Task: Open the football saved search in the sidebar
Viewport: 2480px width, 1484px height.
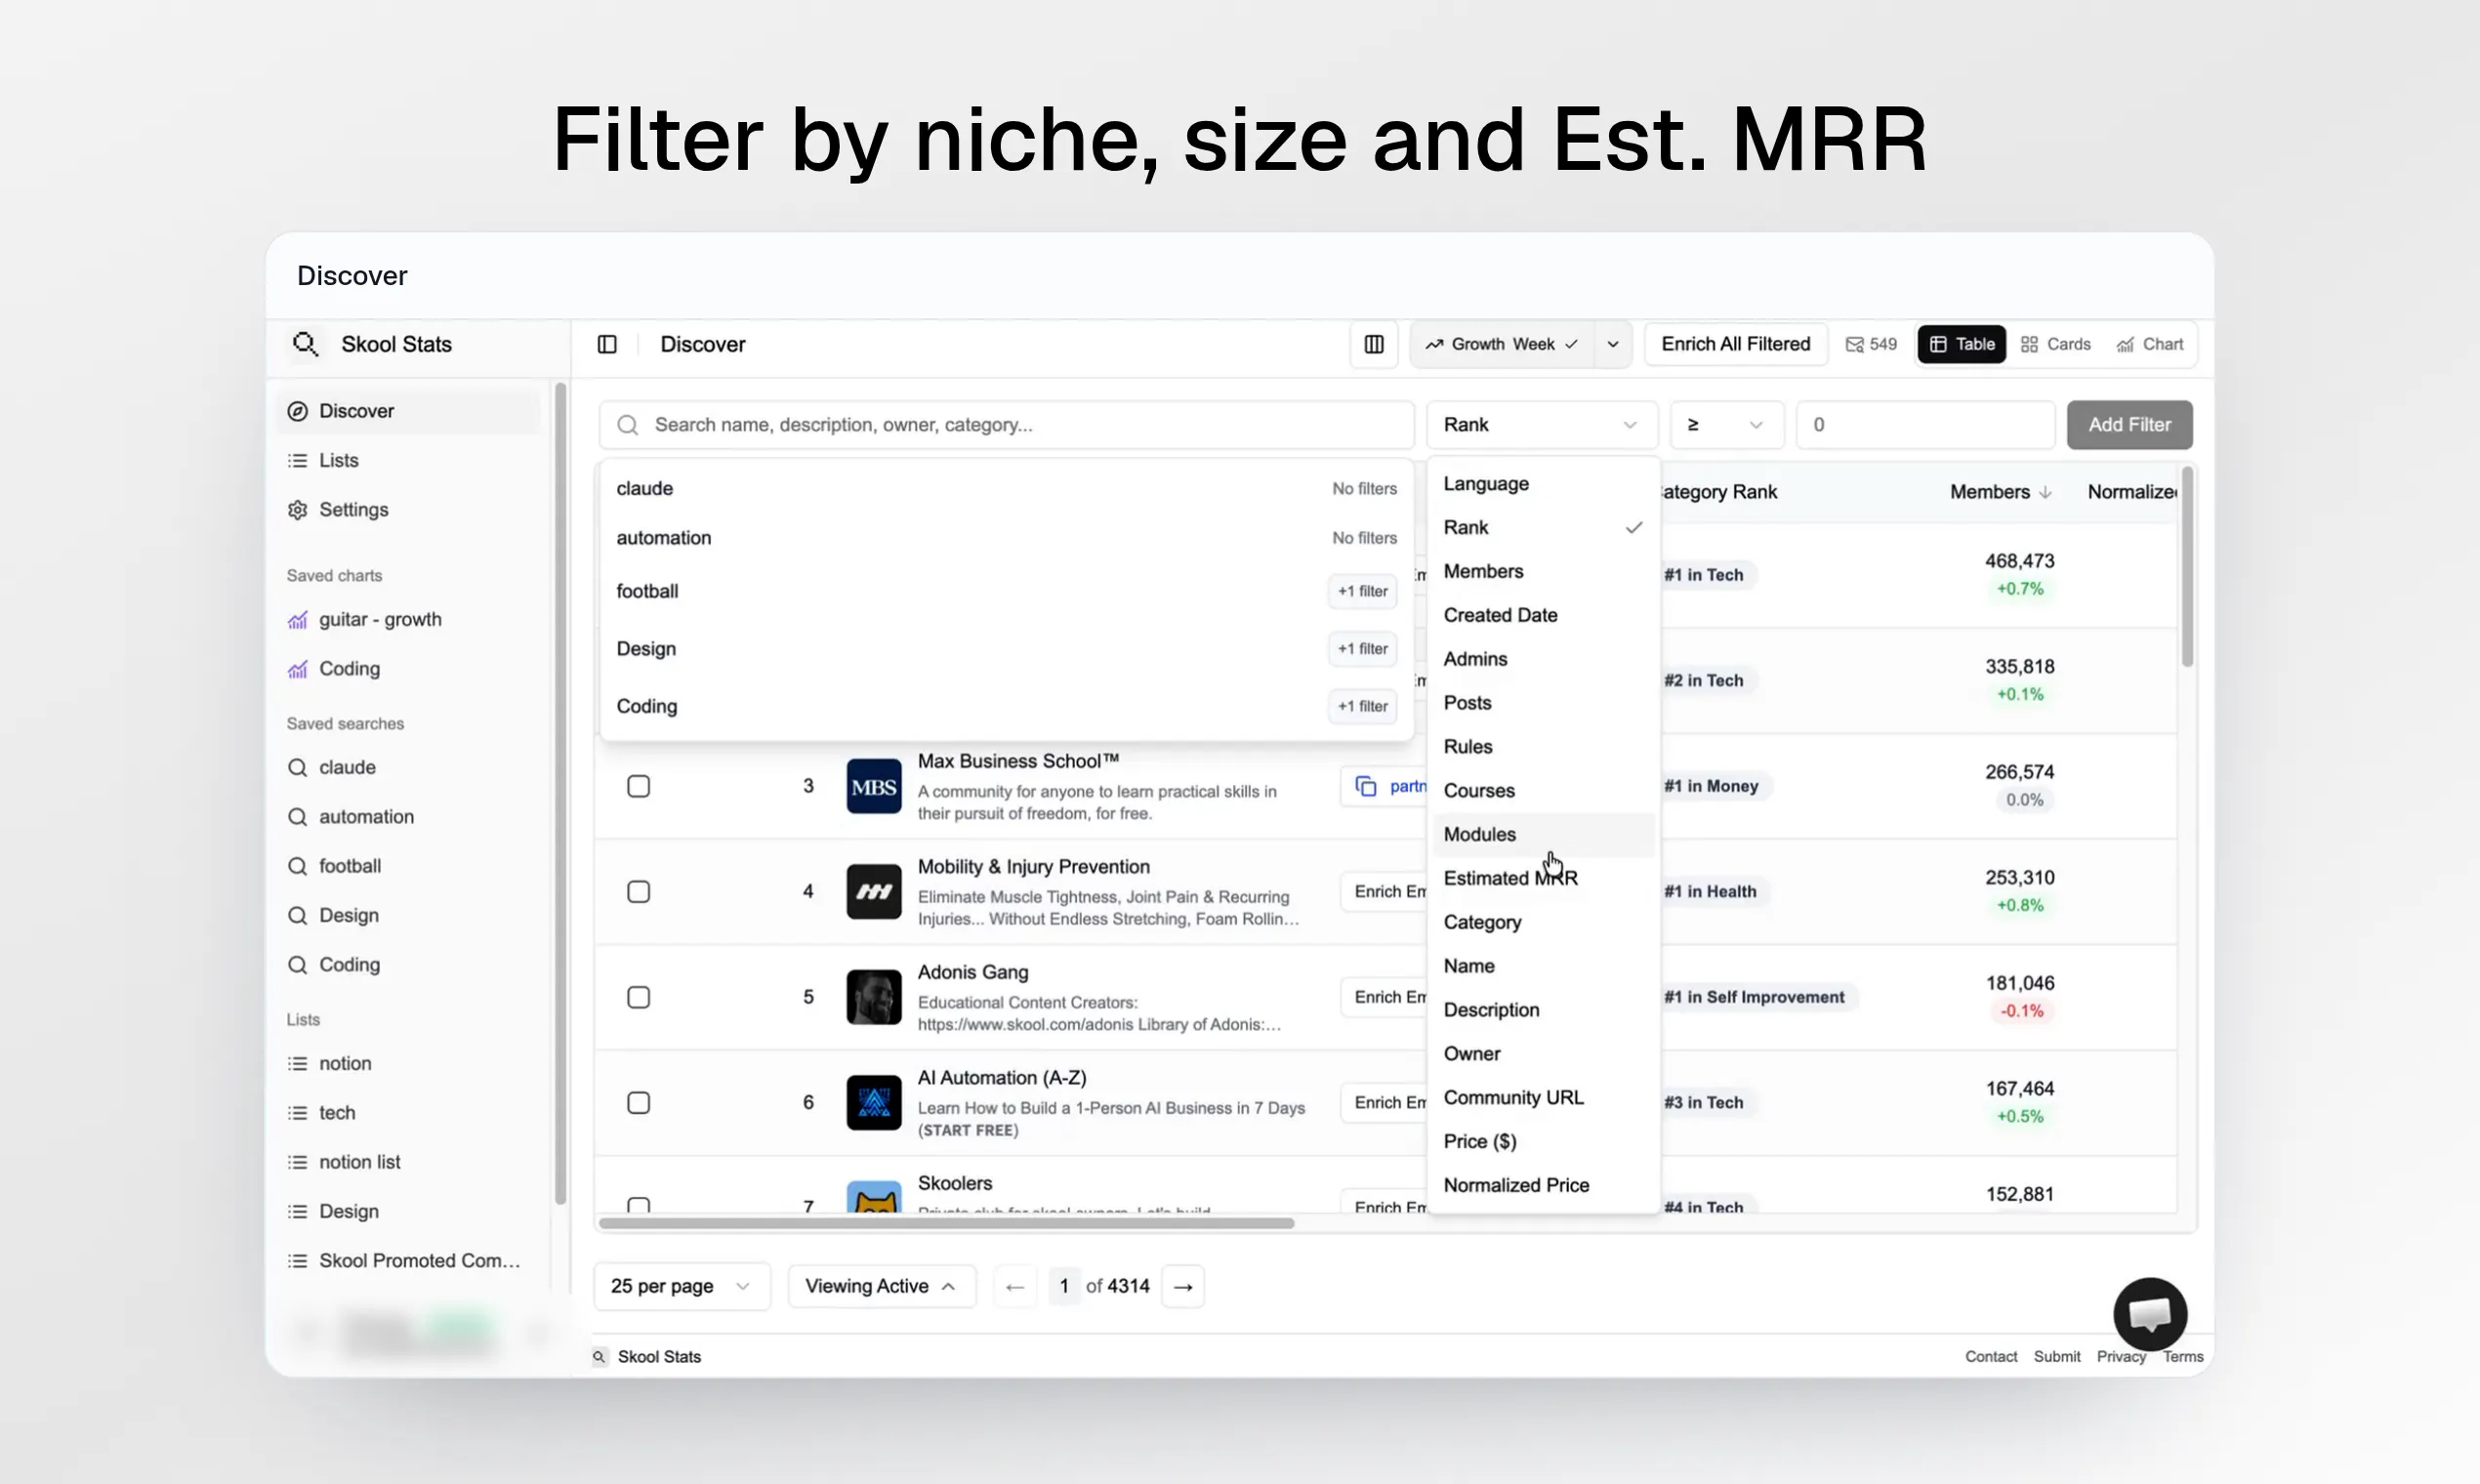Action: point(334,866)
